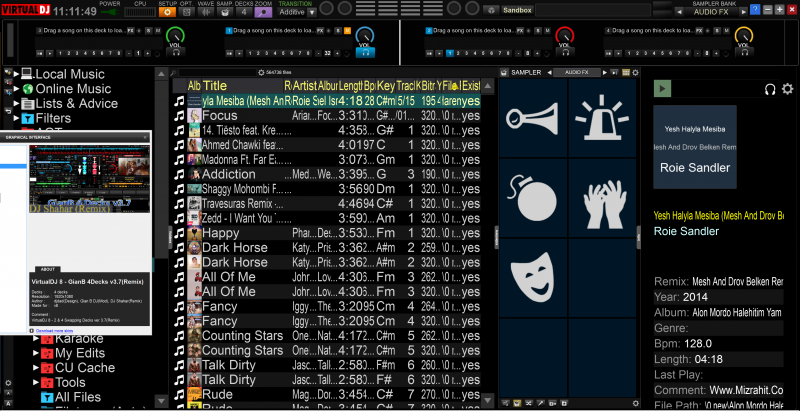Switch to the previous Sampler Bank
The image size is (800, 411).
coord(679,12)
